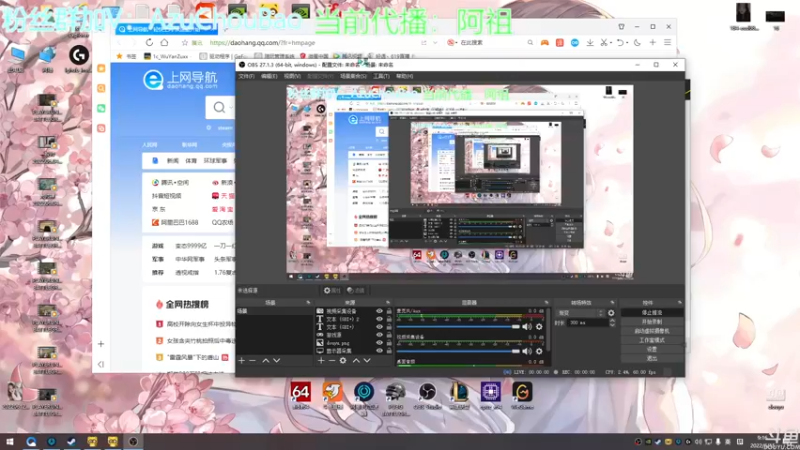The width and height of the screenshot is (800, 450).
Task: Click the 退出 button in OBS controls
Action: tap(652, 358)
